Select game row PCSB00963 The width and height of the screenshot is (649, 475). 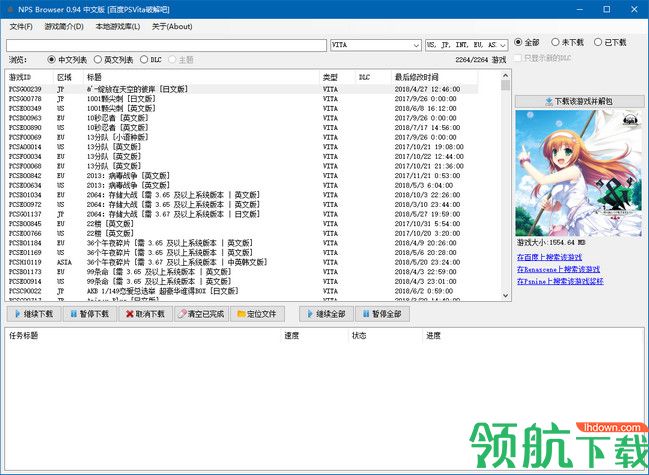(x=242, y=118)
